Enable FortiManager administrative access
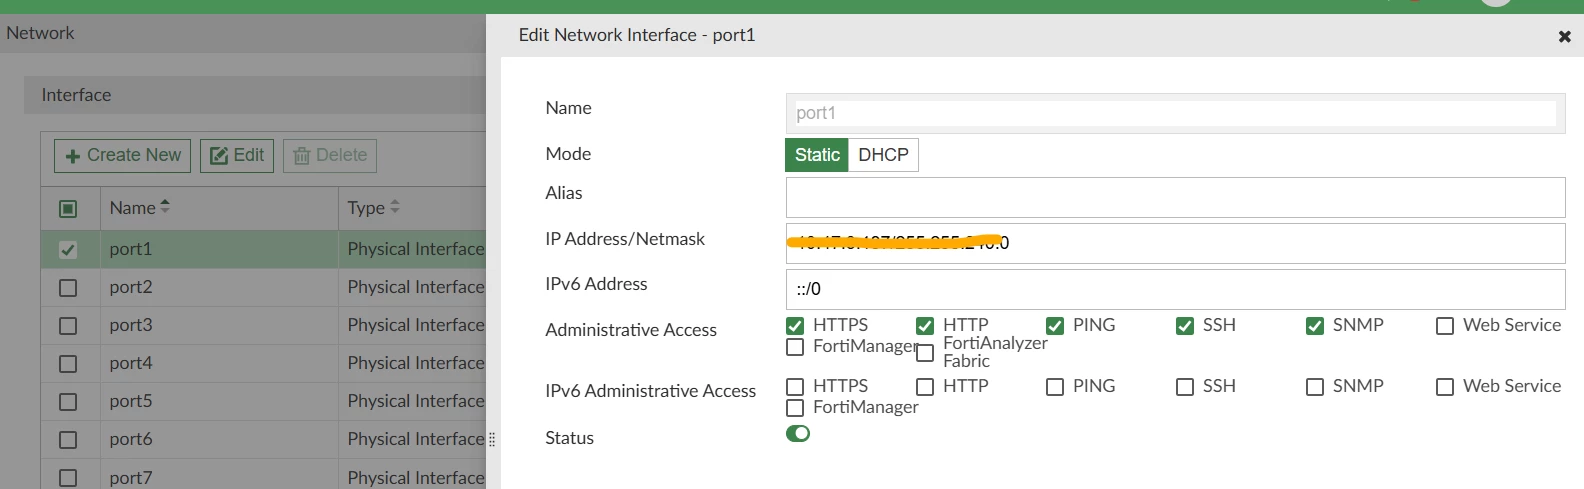Image resolution: width=1584 pixels, height=489 pixels. [x=795, y=347]
